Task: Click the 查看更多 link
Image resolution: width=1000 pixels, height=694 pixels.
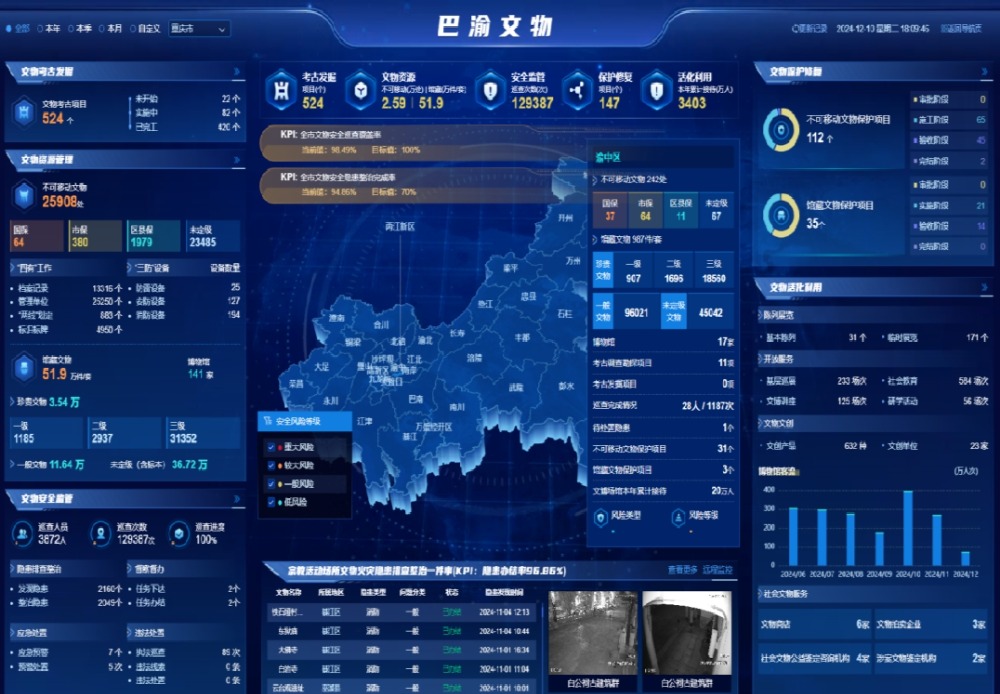Action: (x=682, y=570)
